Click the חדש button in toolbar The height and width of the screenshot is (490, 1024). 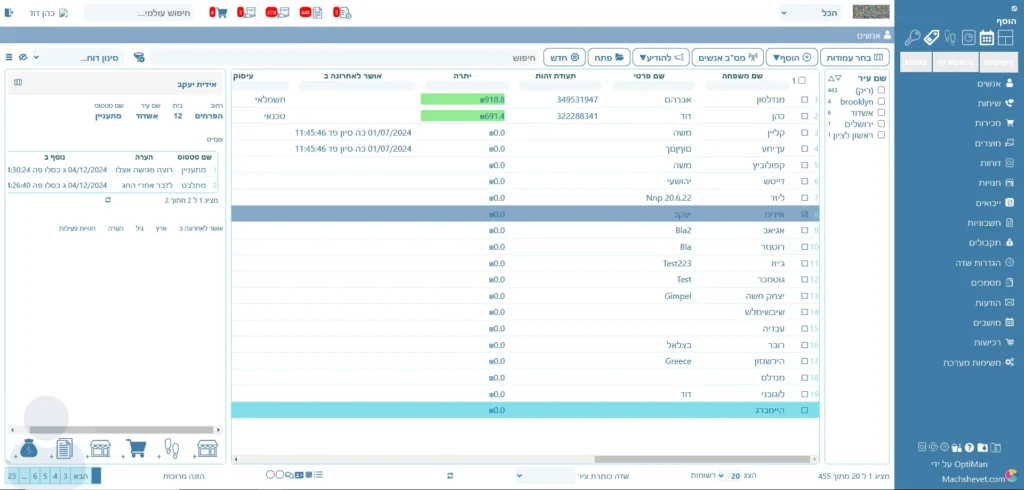(x=565, y=57)
